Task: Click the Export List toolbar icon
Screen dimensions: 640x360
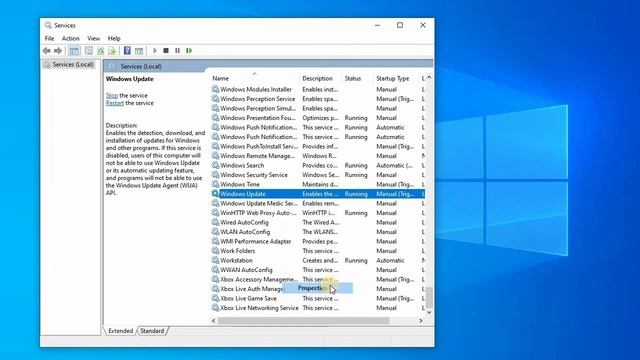Action: coord(112,51)
